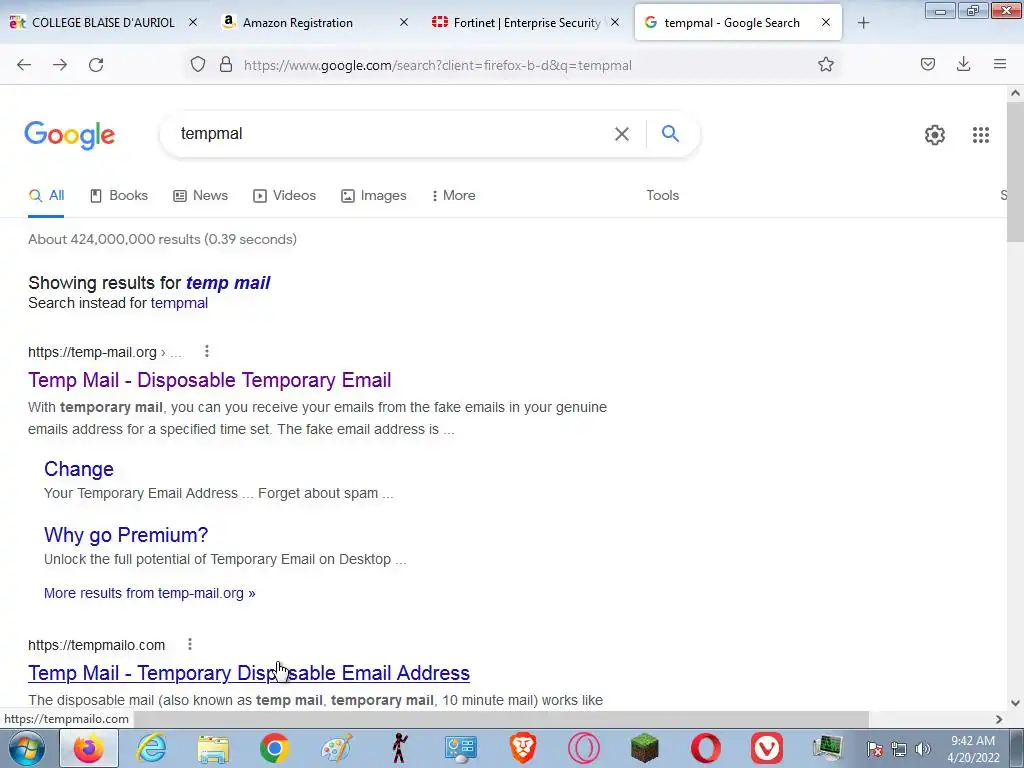The height and width of the screenshot is (768, 1024).
Task: Open the Opera GX outline icon on taskbar
Action: [583, 748]
